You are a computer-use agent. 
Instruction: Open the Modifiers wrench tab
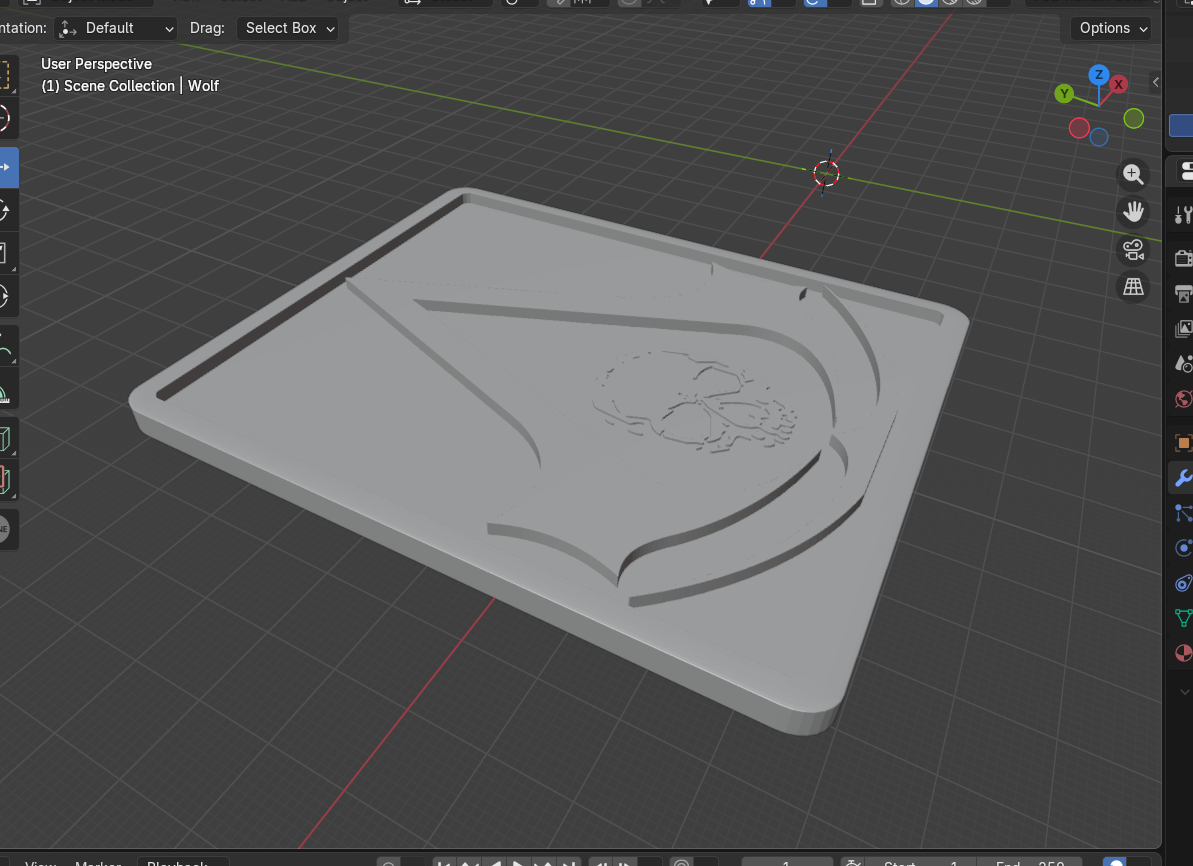1182,478
